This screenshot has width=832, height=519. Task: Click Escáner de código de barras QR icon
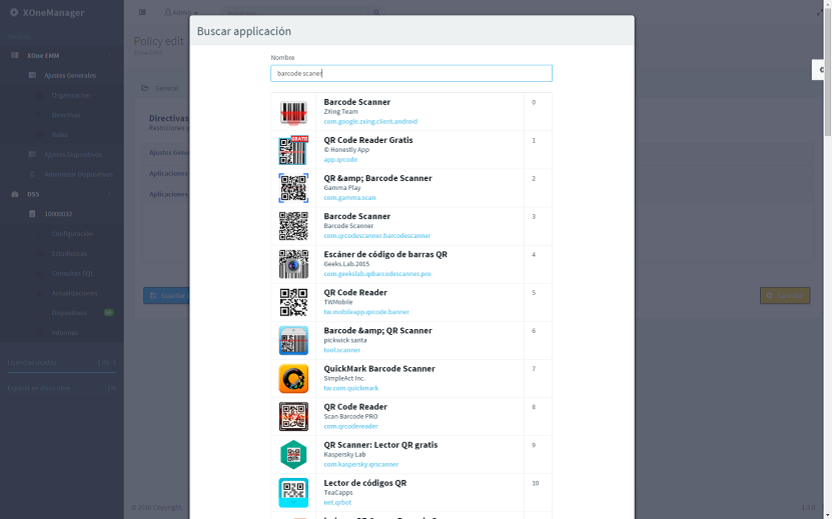click(293, 264)
